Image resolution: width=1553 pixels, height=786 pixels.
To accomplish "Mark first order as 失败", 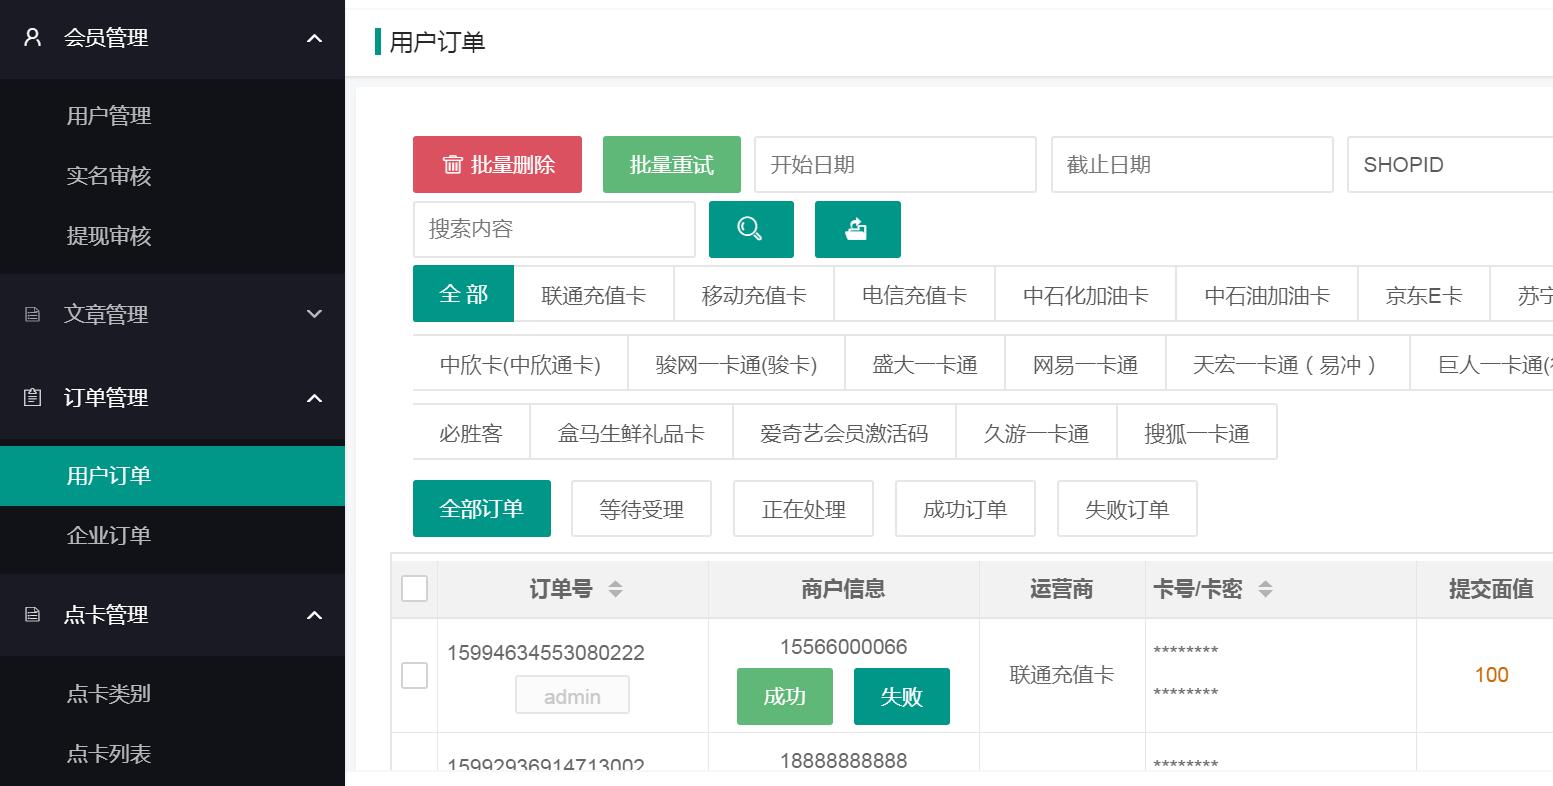I will (900, 697).
